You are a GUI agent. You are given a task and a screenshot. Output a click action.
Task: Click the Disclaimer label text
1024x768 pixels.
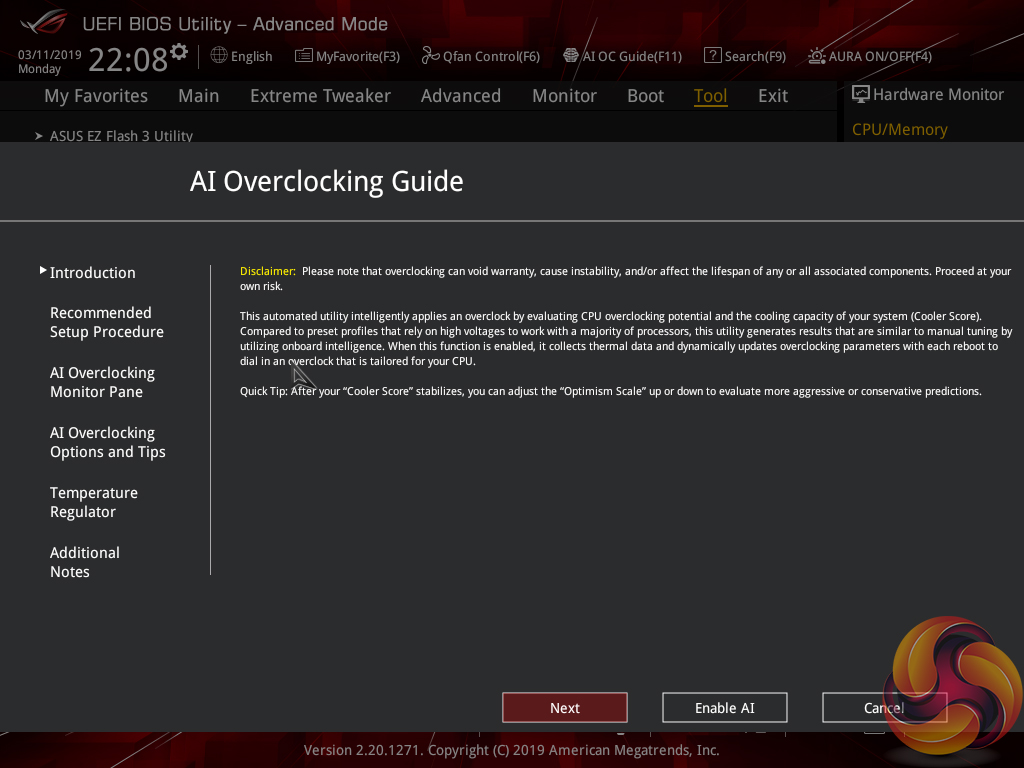coord(268,271)
